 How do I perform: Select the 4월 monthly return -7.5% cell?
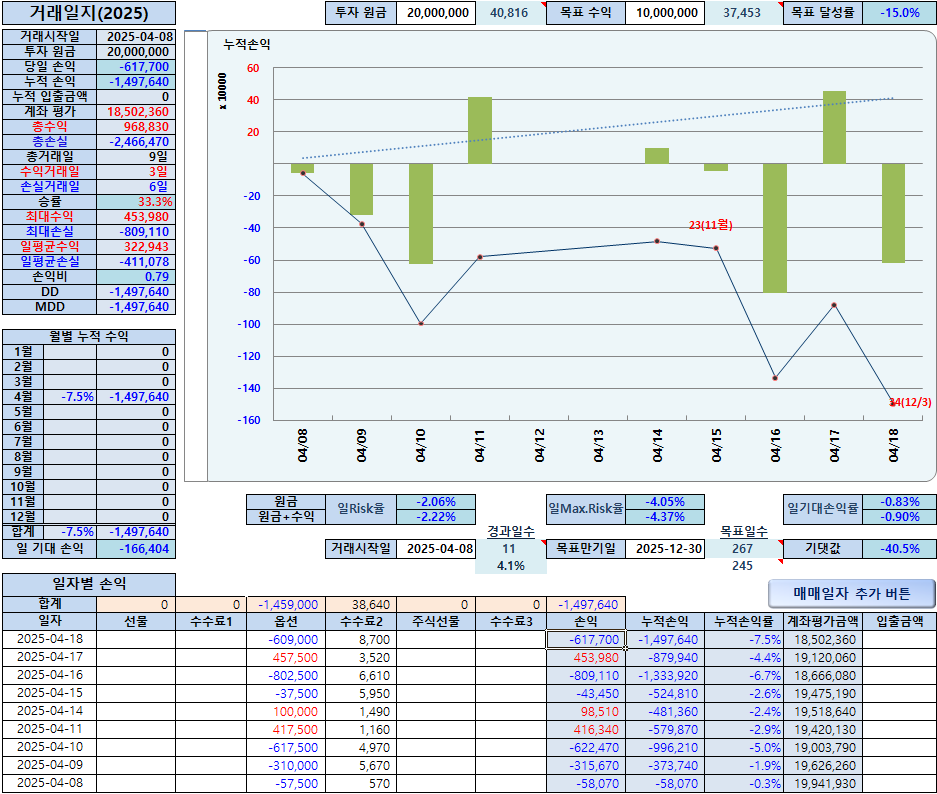[x=70, y=397]
